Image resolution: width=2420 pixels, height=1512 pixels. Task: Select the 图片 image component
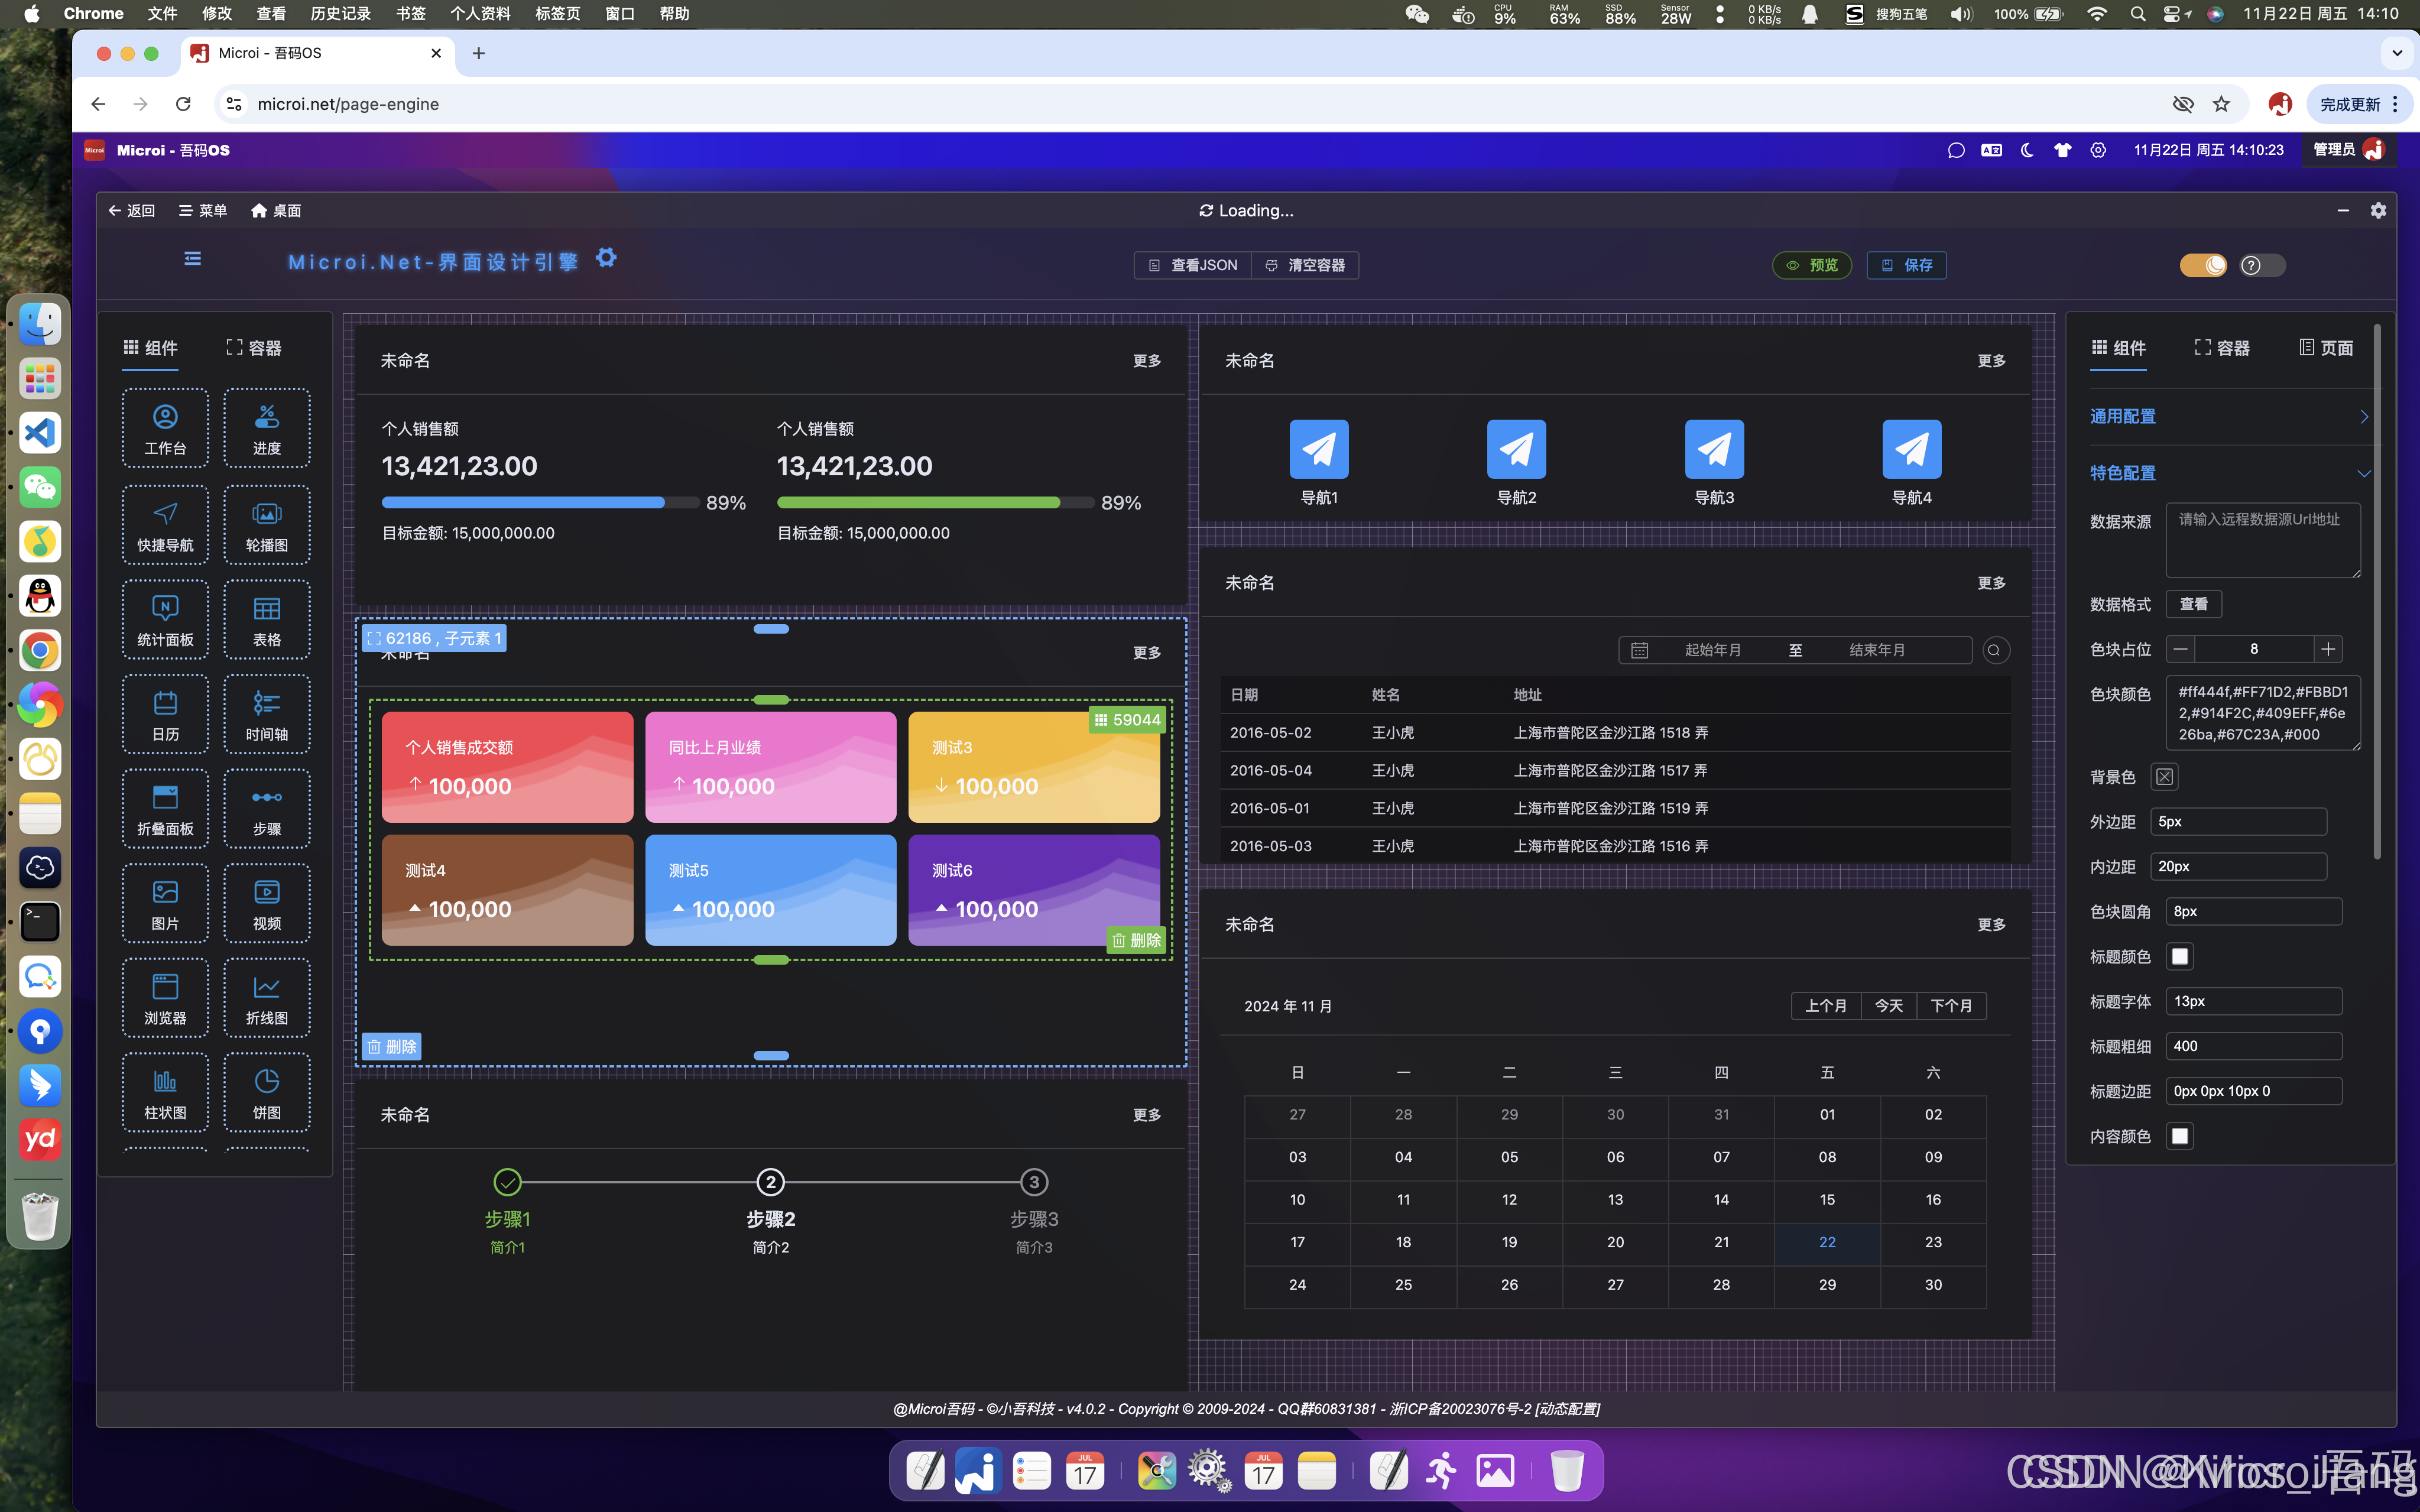(165, 903)
